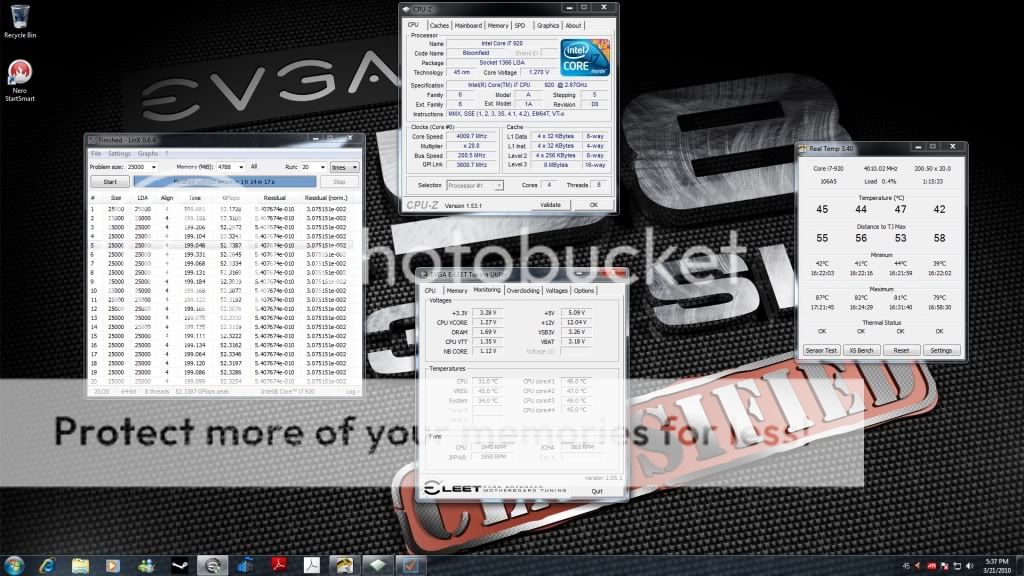The width and height of the screenshot is (1024, 576).
Task: Open the red Adobe Reader taskbar icon
Action: click(277, 565)
